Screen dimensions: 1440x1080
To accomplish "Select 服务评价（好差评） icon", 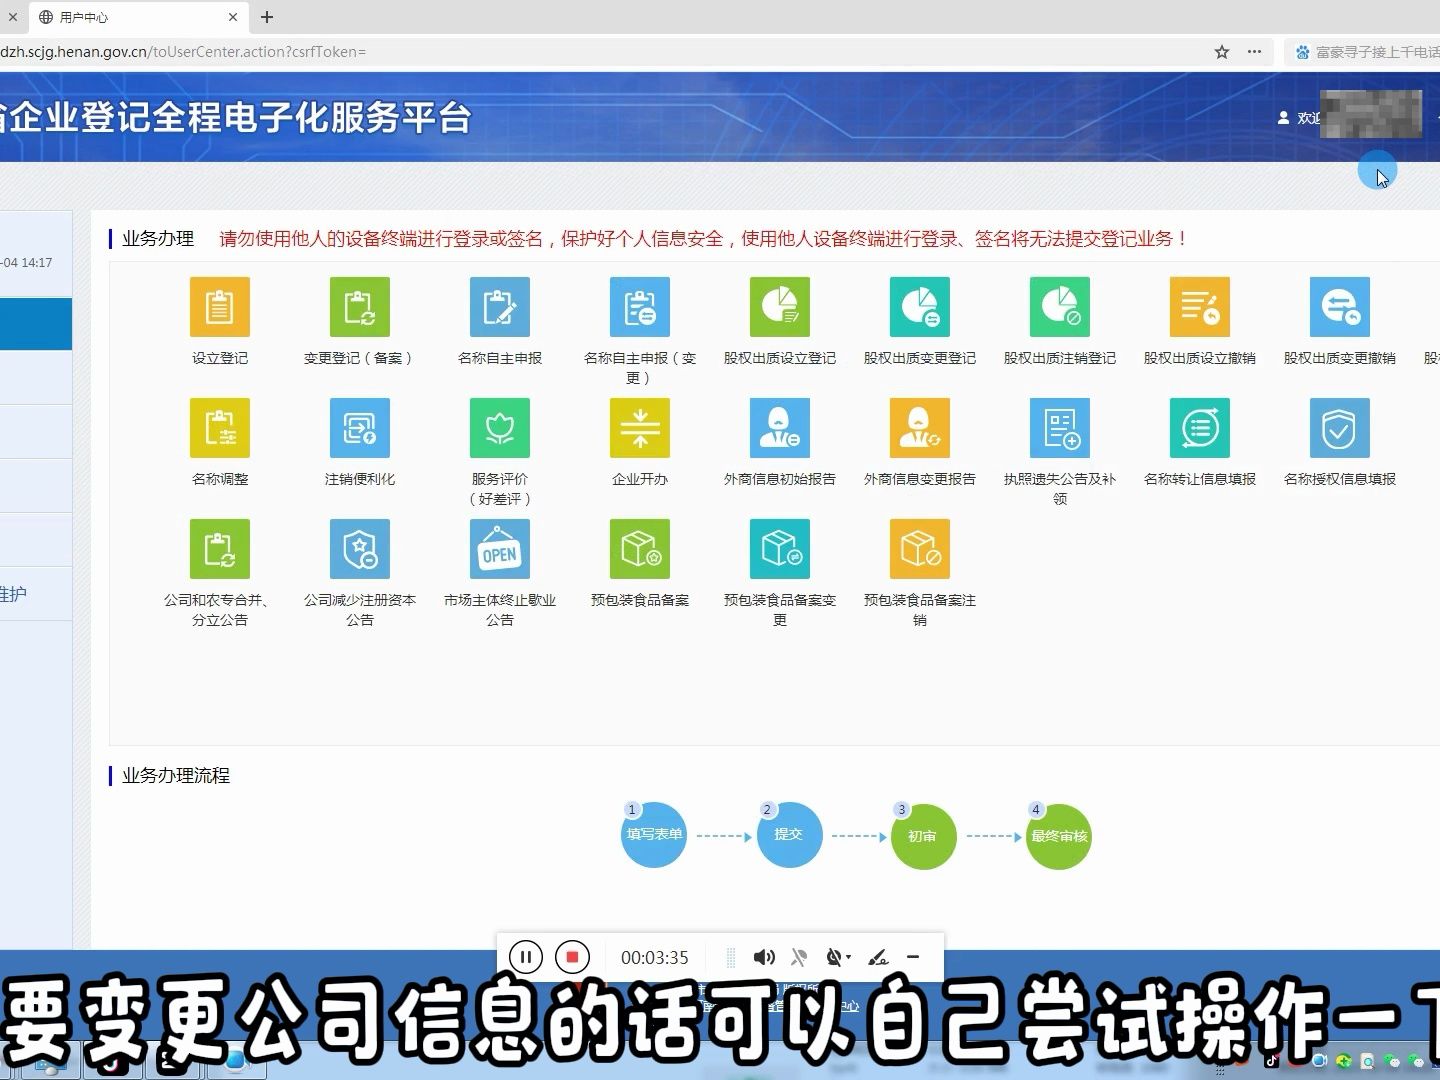I will tap(499, 428).
